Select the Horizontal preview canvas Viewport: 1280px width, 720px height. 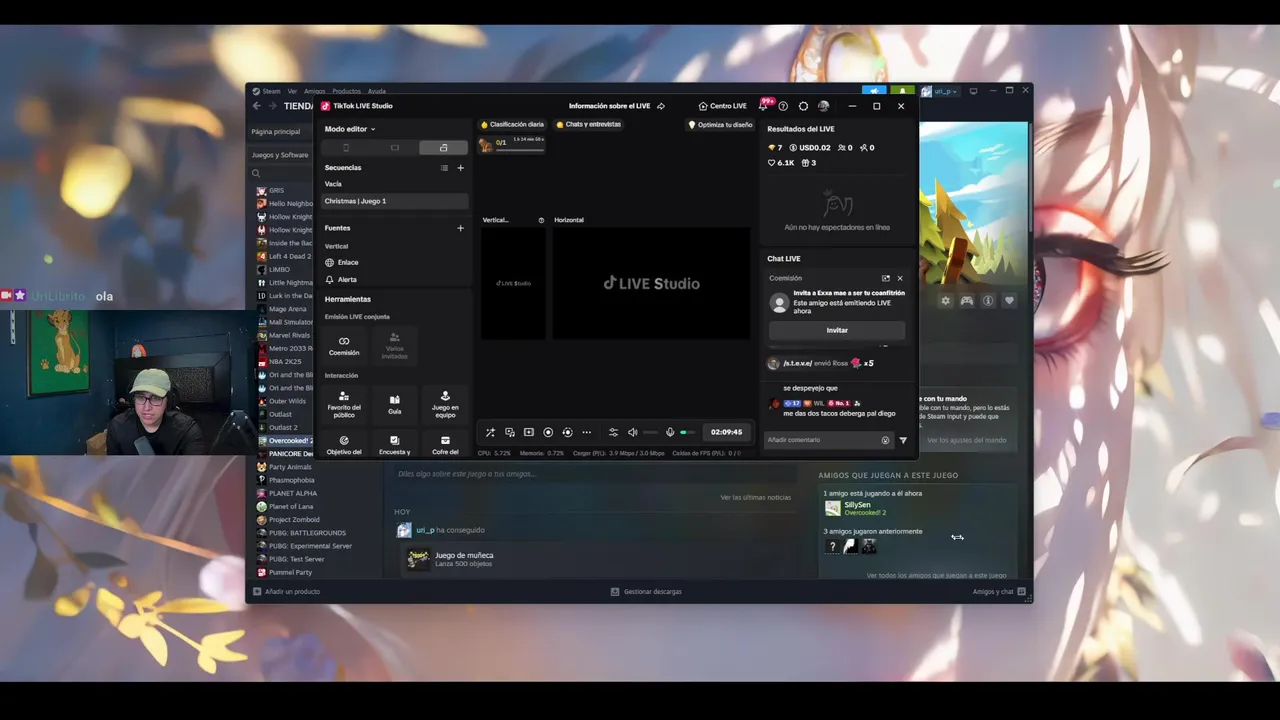[x=651, y=283]
